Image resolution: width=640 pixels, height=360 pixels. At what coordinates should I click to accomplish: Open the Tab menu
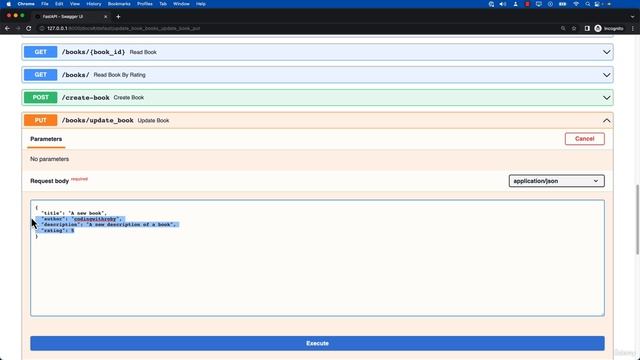coord(163,4)
